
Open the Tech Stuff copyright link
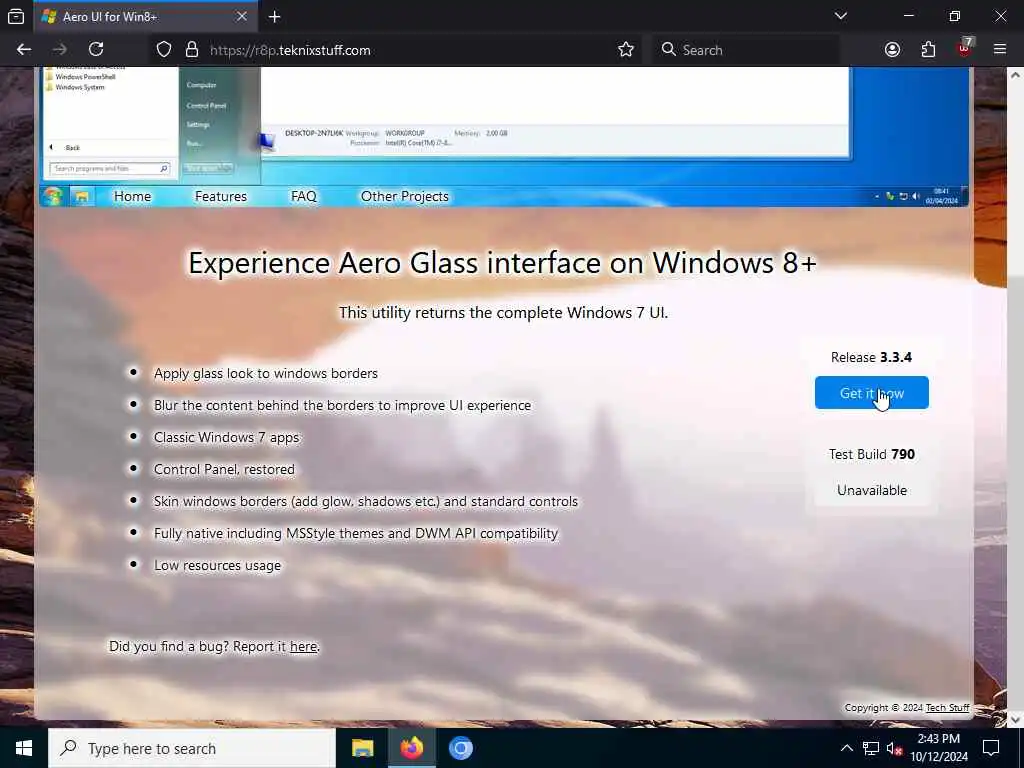(948, 708)
